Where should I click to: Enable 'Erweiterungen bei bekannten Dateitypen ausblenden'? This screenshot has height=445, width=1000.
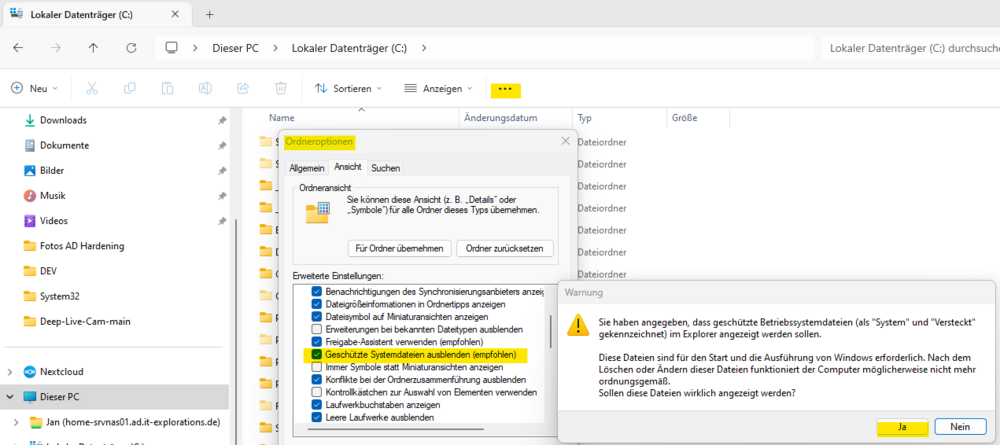(x=317, y=329)
